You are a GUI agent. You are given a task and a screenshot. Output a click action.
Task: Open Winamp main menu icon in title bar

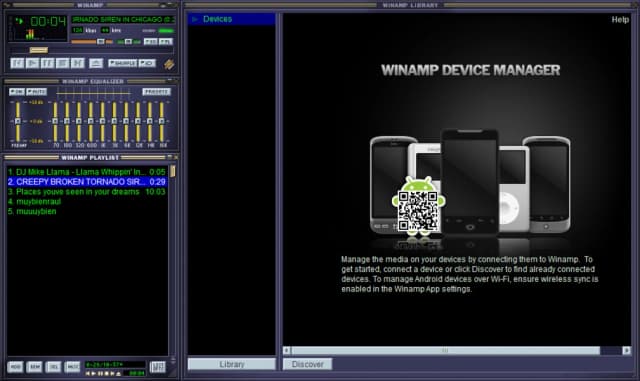point(7,5)
